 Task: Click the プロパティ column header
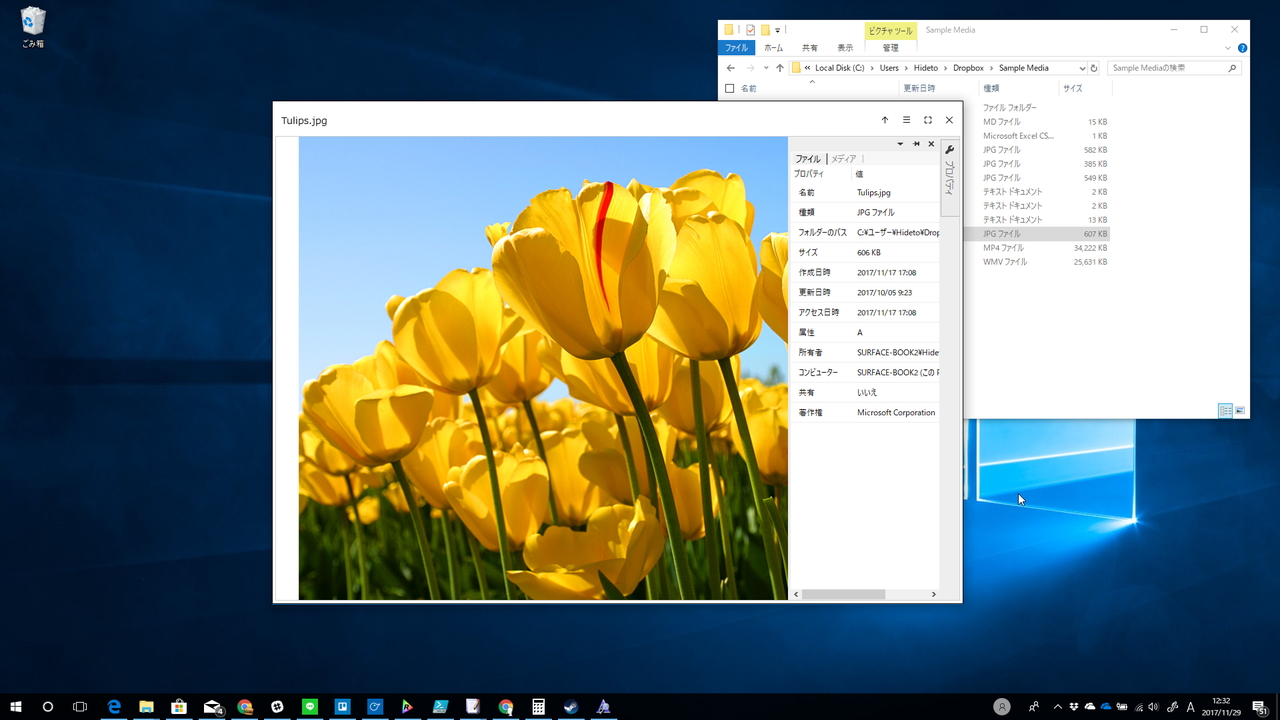coord(809,174)
